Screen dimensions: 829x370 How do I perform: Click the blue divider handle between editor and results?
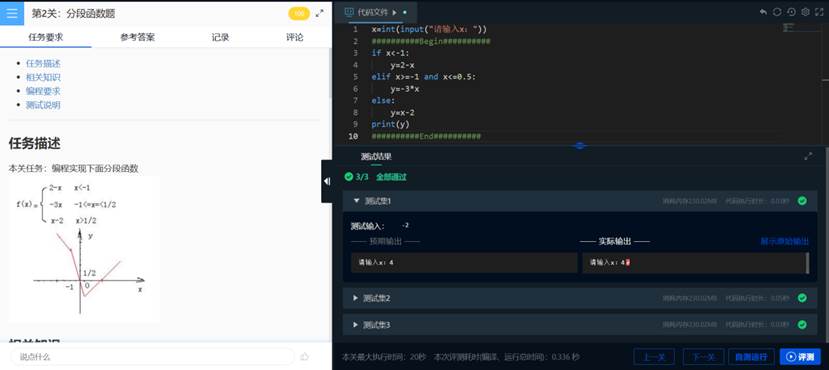click(580, 145)
